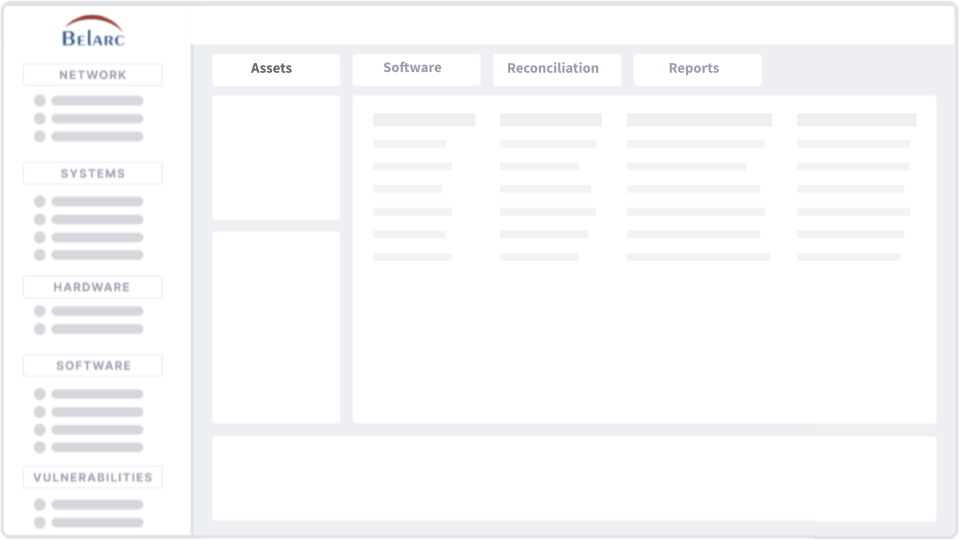
Task: Expand the NETWORK sidebar section header
Action: pyautogui.click(x=93, y=75)
